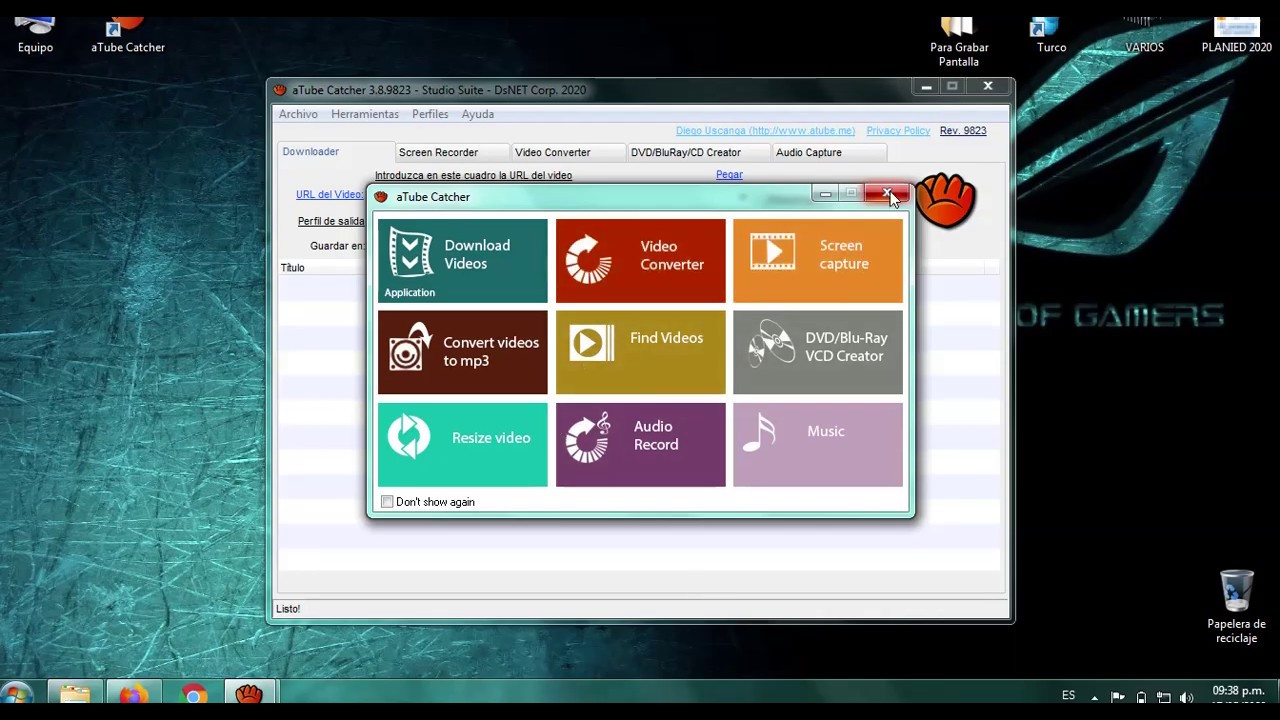This screenshot has width=1280, height=720.
Task: Minimize the aTube Catcher Studio Suite main window
Action: click(x=926, y=87)
